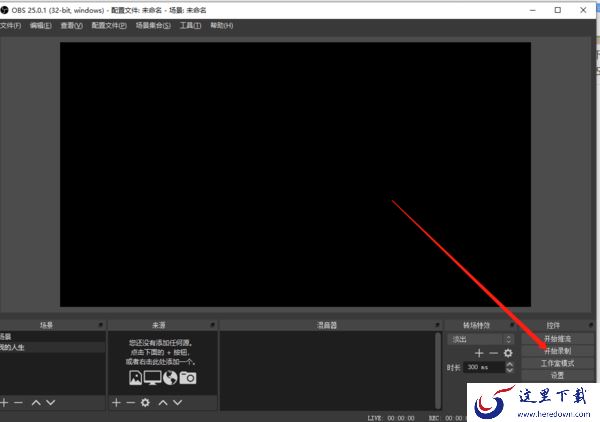The height and width of the screenshot is (422, 600).
Task: Open the 场景集合(S) menu
Action: [x=153, y=26]
